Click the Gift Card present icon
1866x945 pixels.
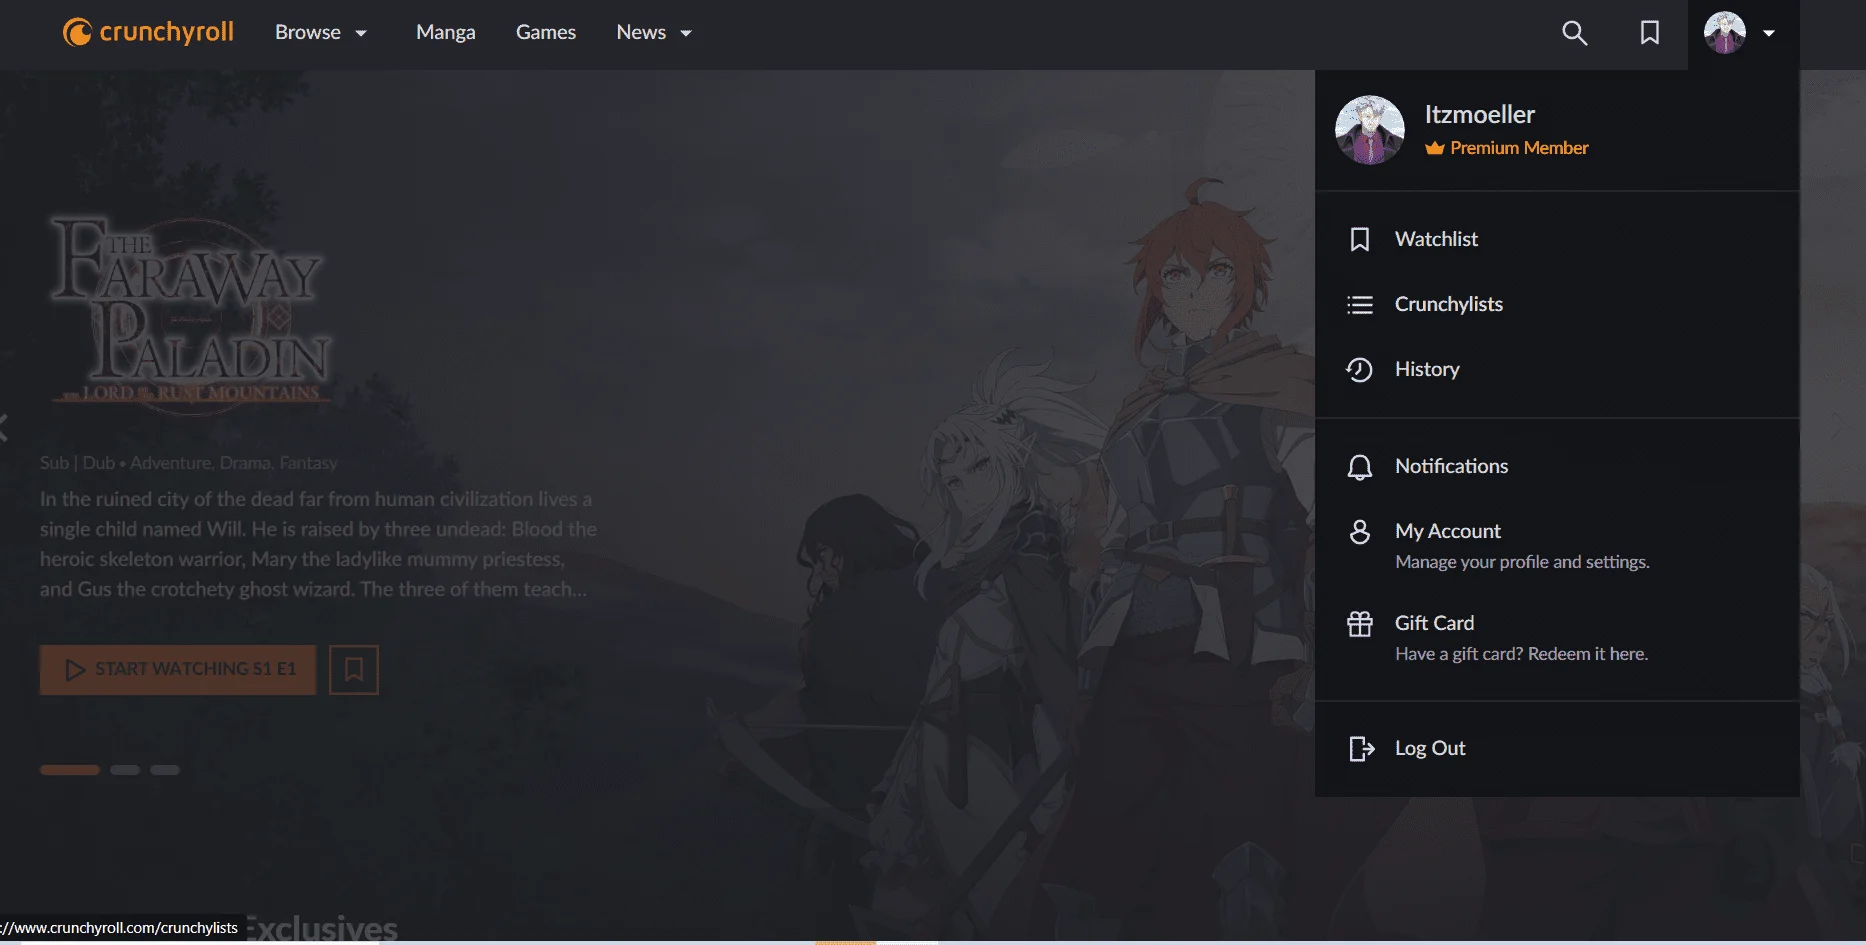pyautogui.click(x=1359, y=624)
